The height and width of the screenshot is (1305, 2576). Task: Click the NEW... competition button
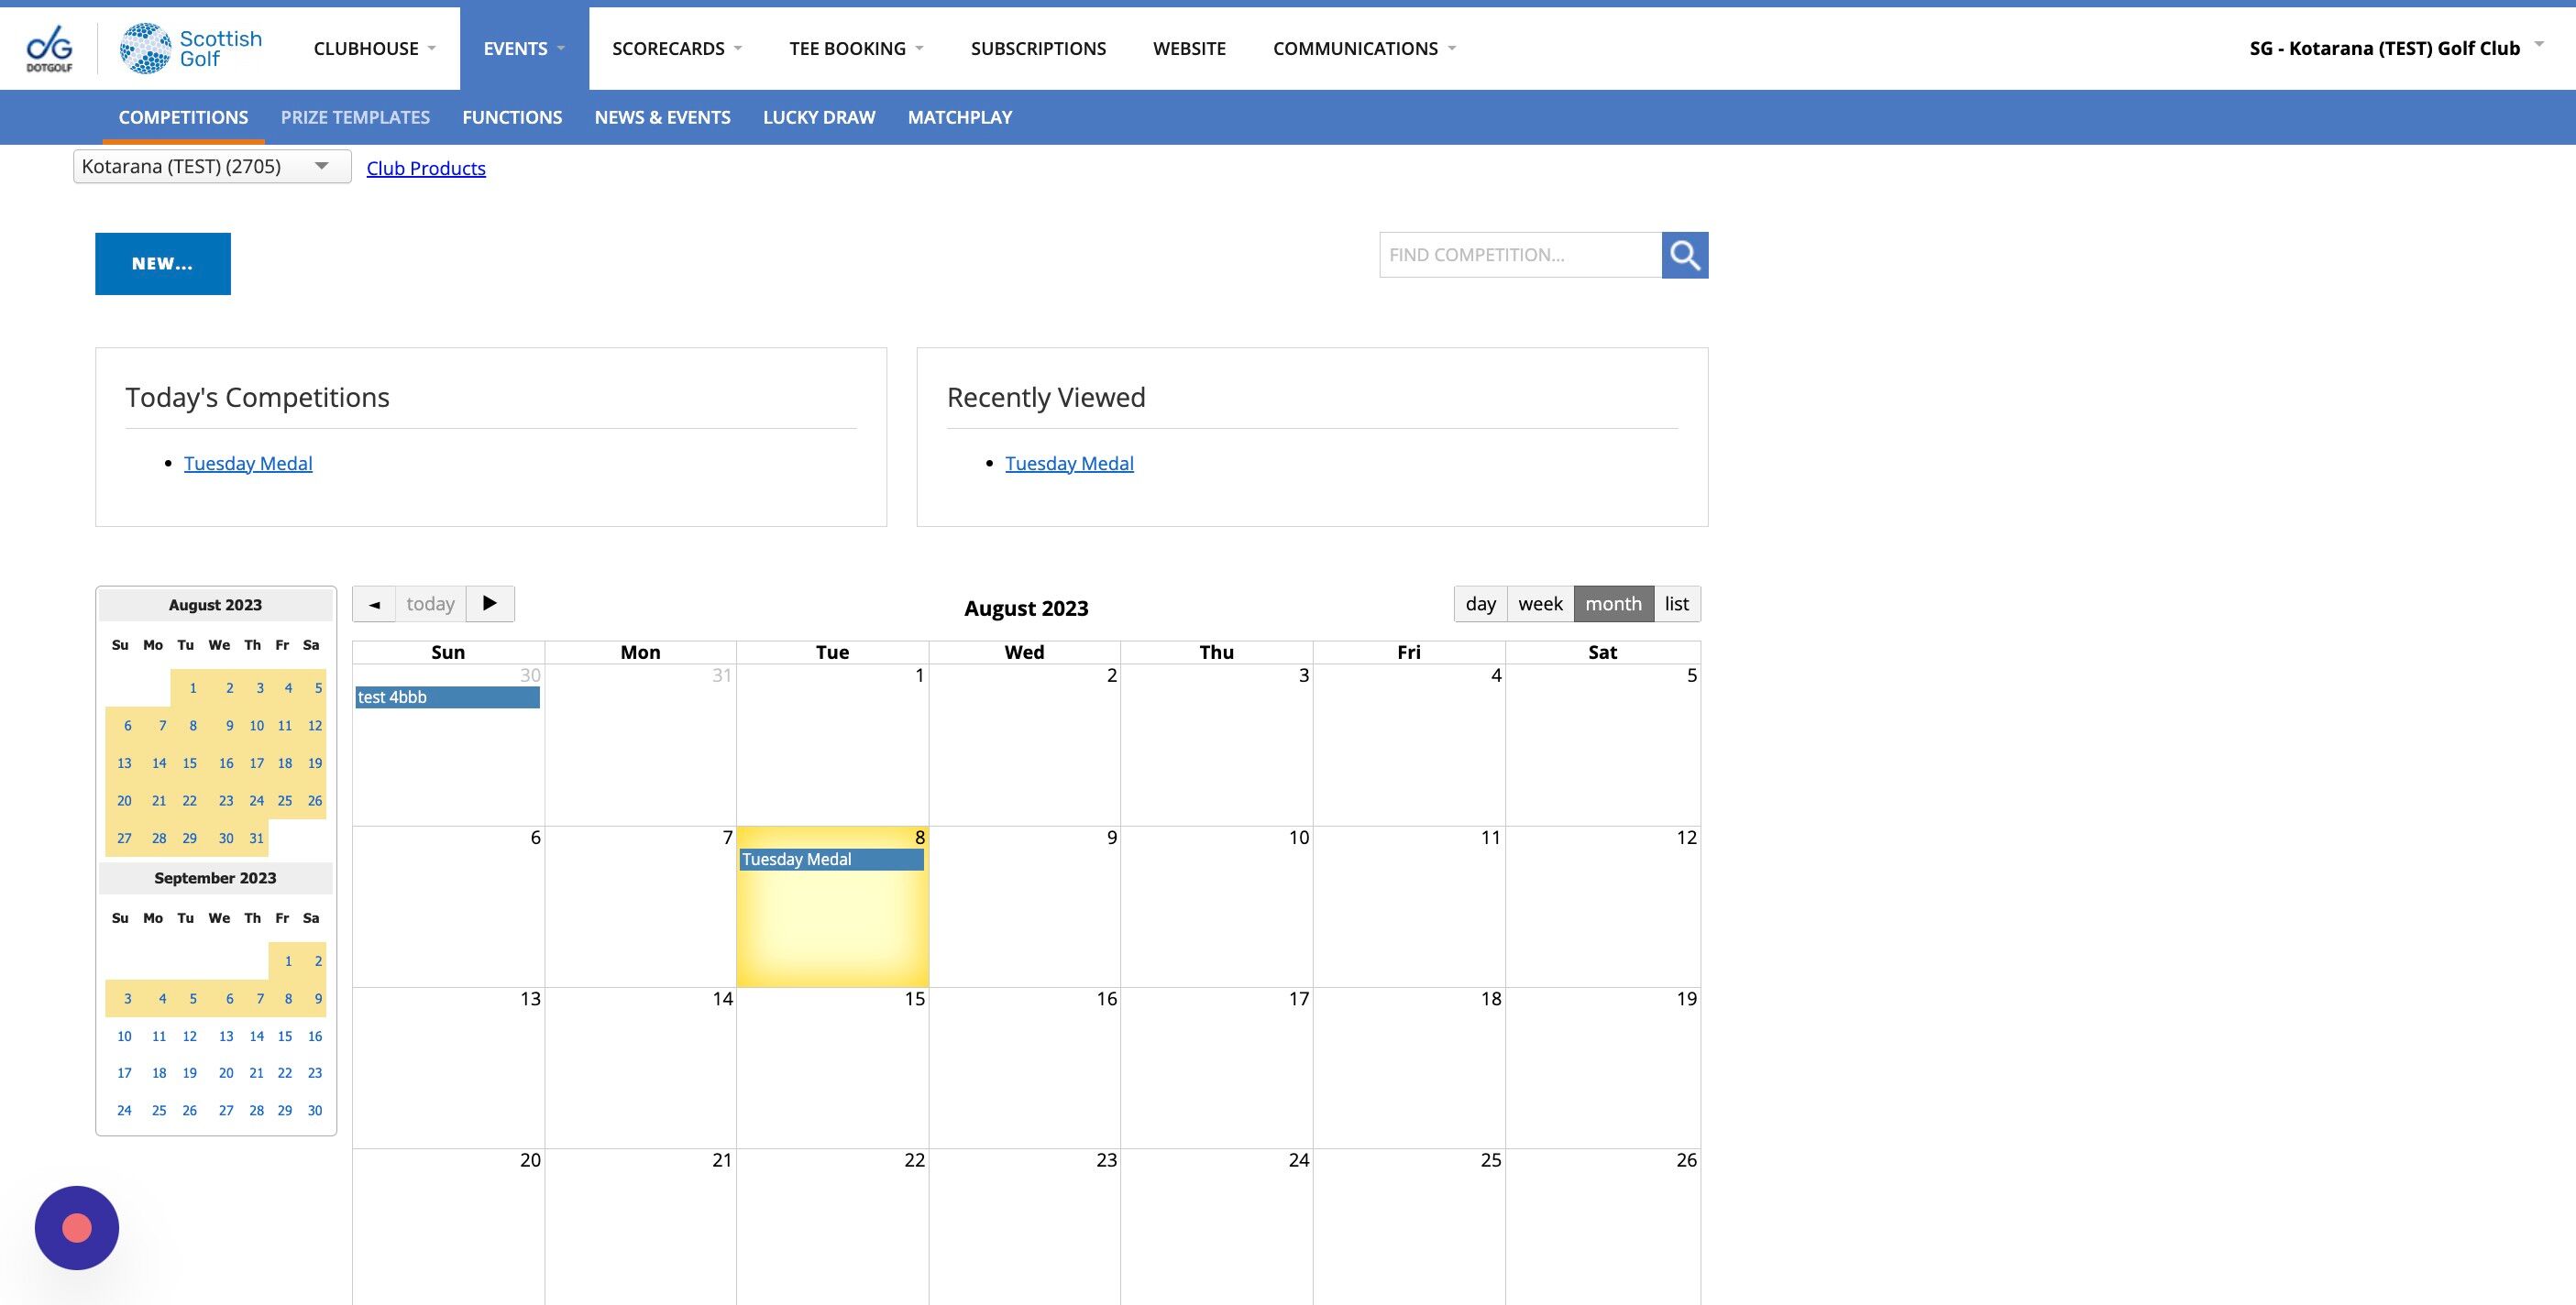pos(163,264)
